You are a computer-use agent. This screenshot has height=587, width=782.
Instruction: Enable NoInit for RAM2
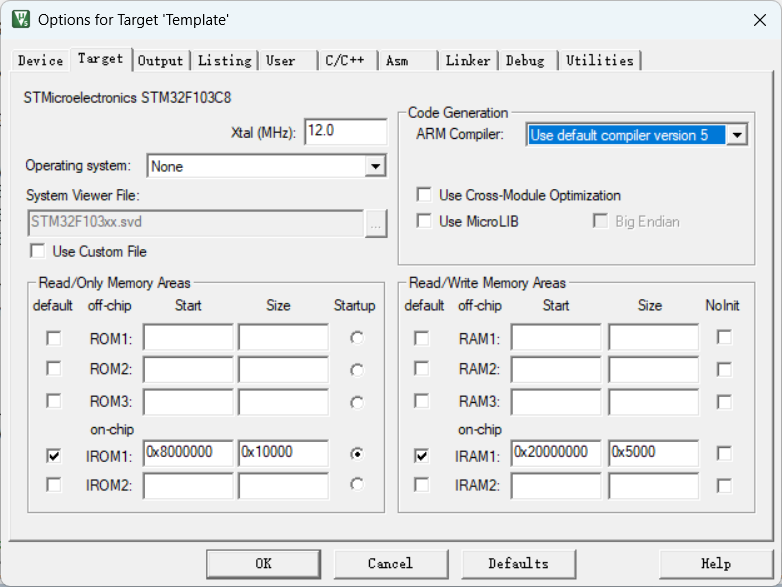coord(724,370)
